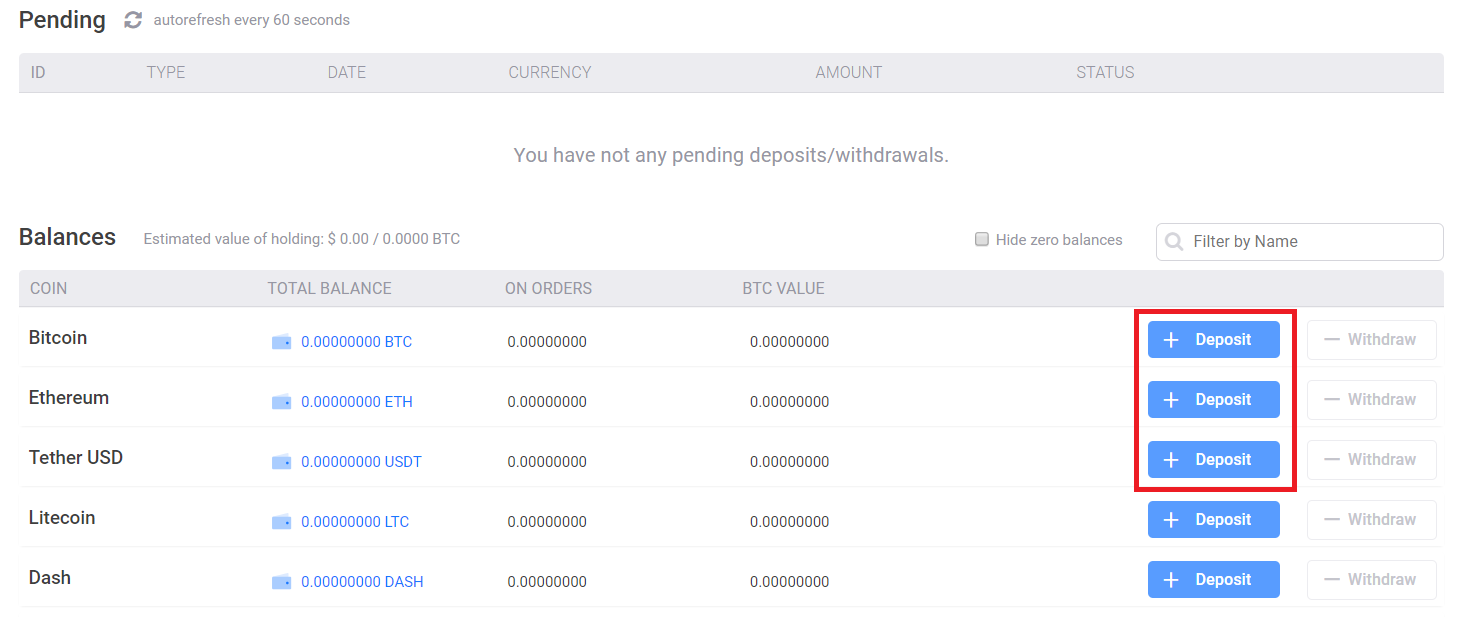Click the autorefresh icon beside Pending
This screenshot has width=1467, height=617.
pos(133,20)
